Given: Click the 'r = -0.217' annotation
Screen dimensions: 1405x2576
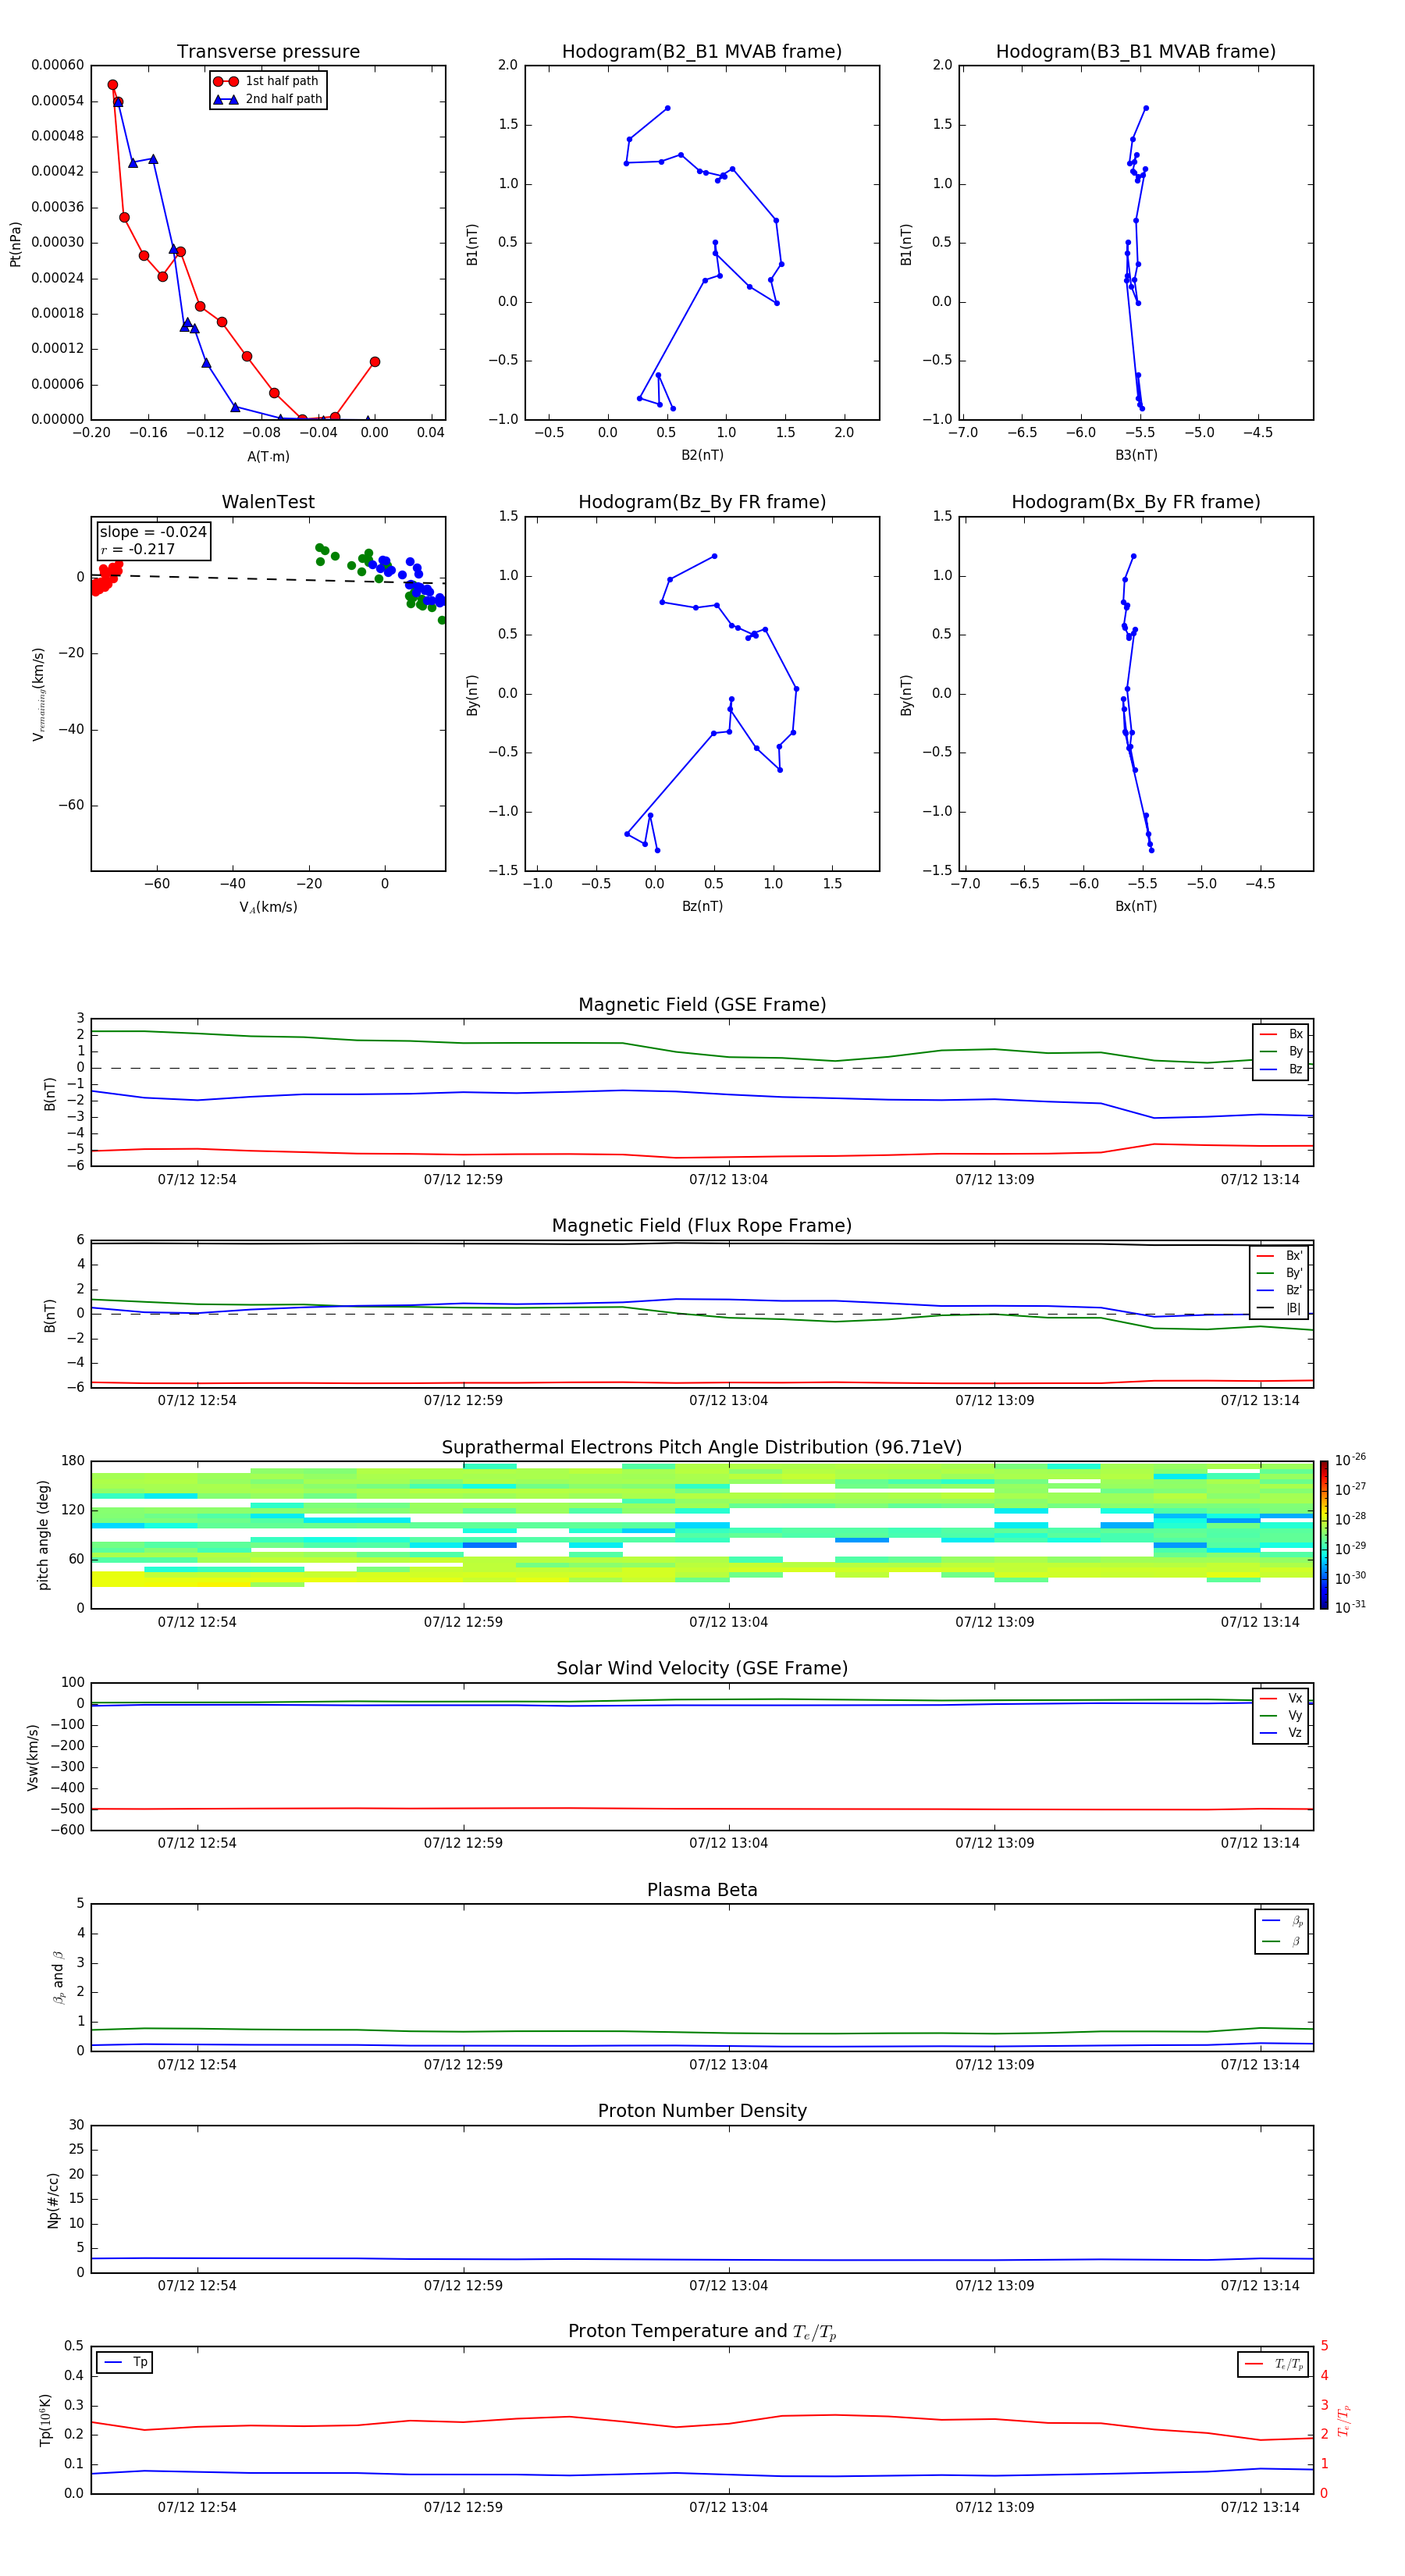Looking at the screenshot, I should click(x=138, y=549).
